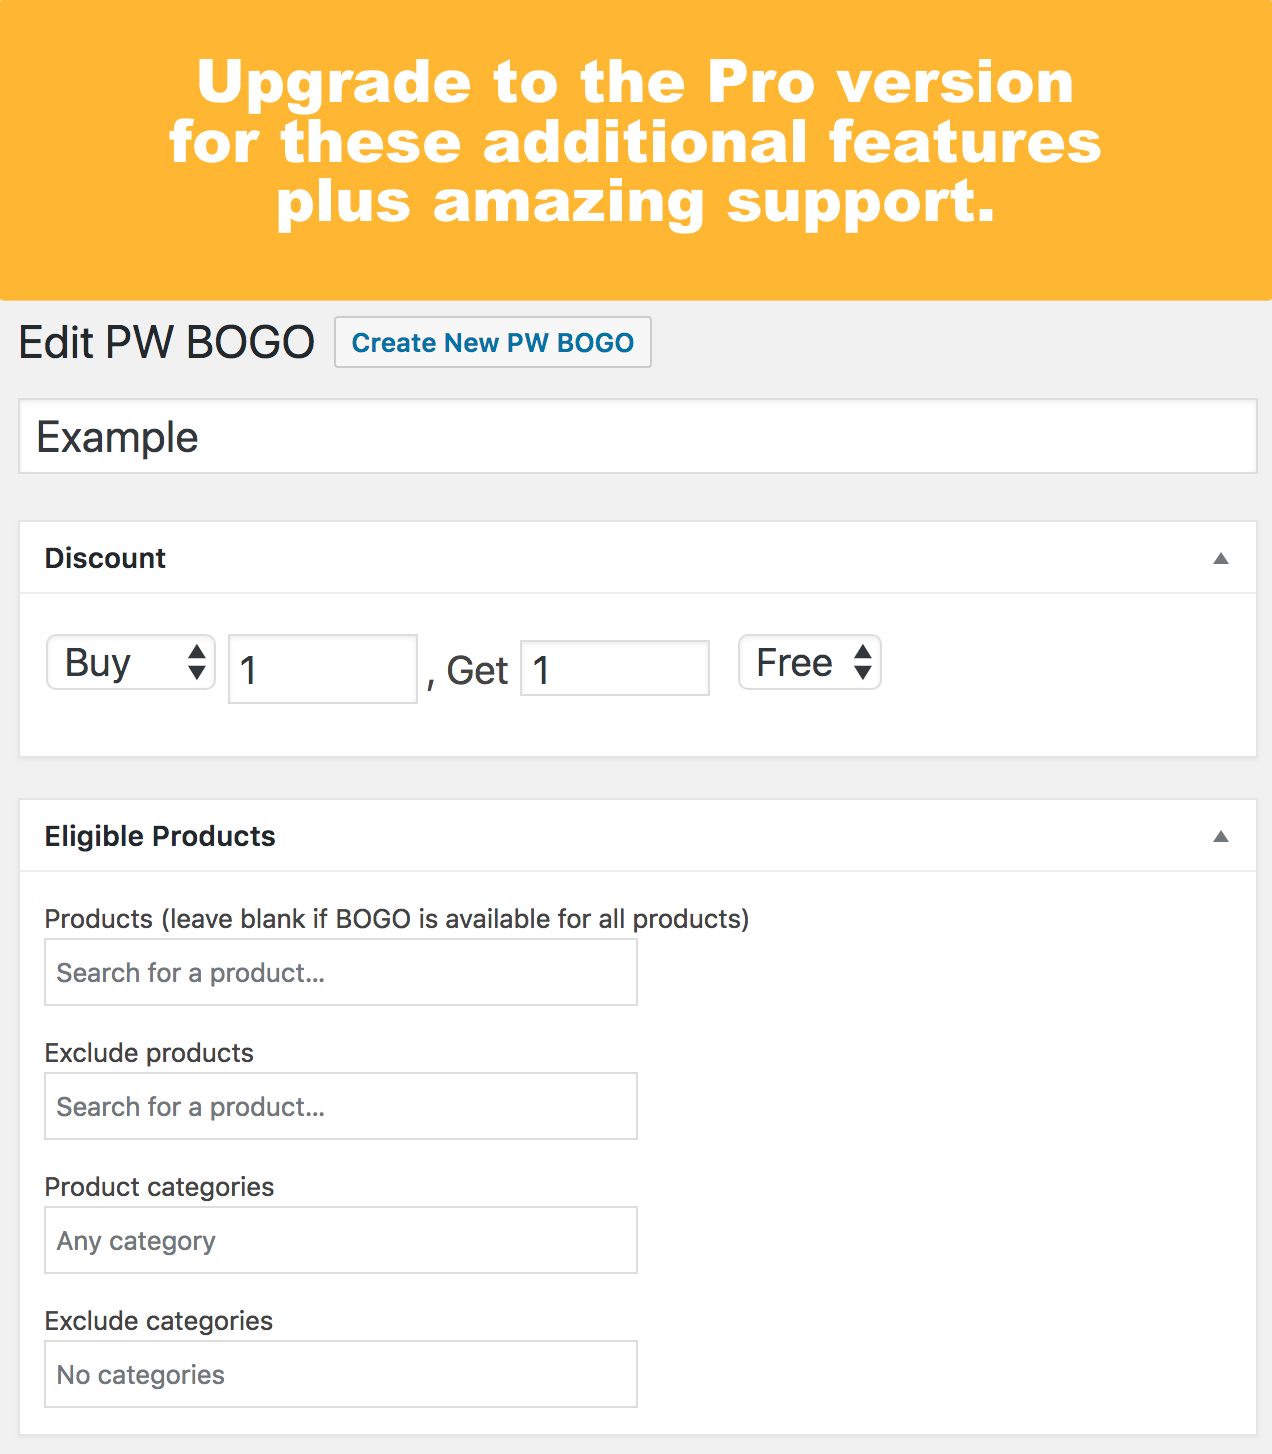Open the Buy dropdown

pos(130,663)
